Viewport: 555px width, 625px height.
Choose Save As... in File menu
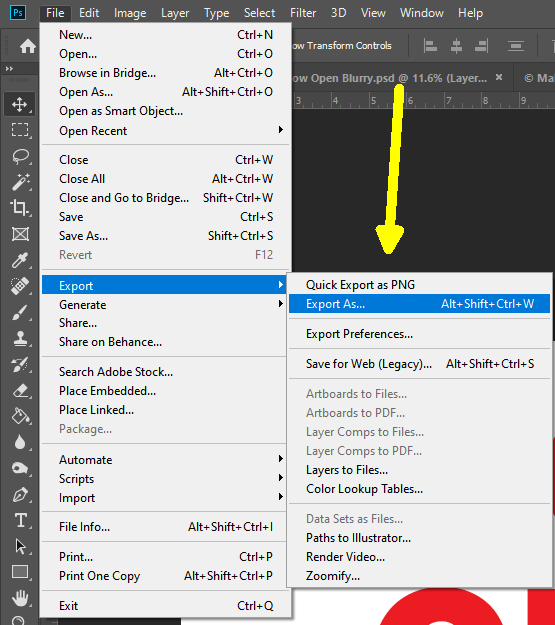click(167, 236)
